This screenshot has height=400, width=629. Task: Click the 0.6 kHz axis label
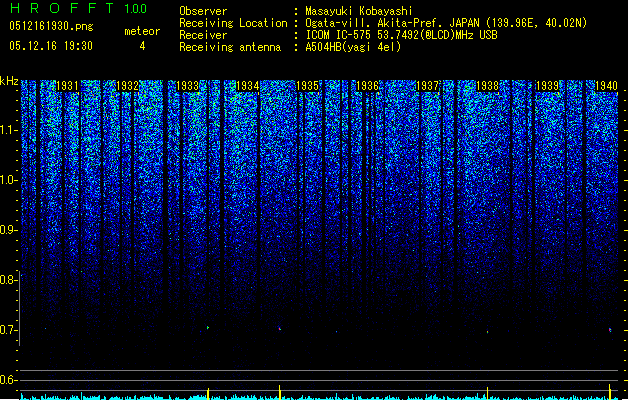(9, 380)
